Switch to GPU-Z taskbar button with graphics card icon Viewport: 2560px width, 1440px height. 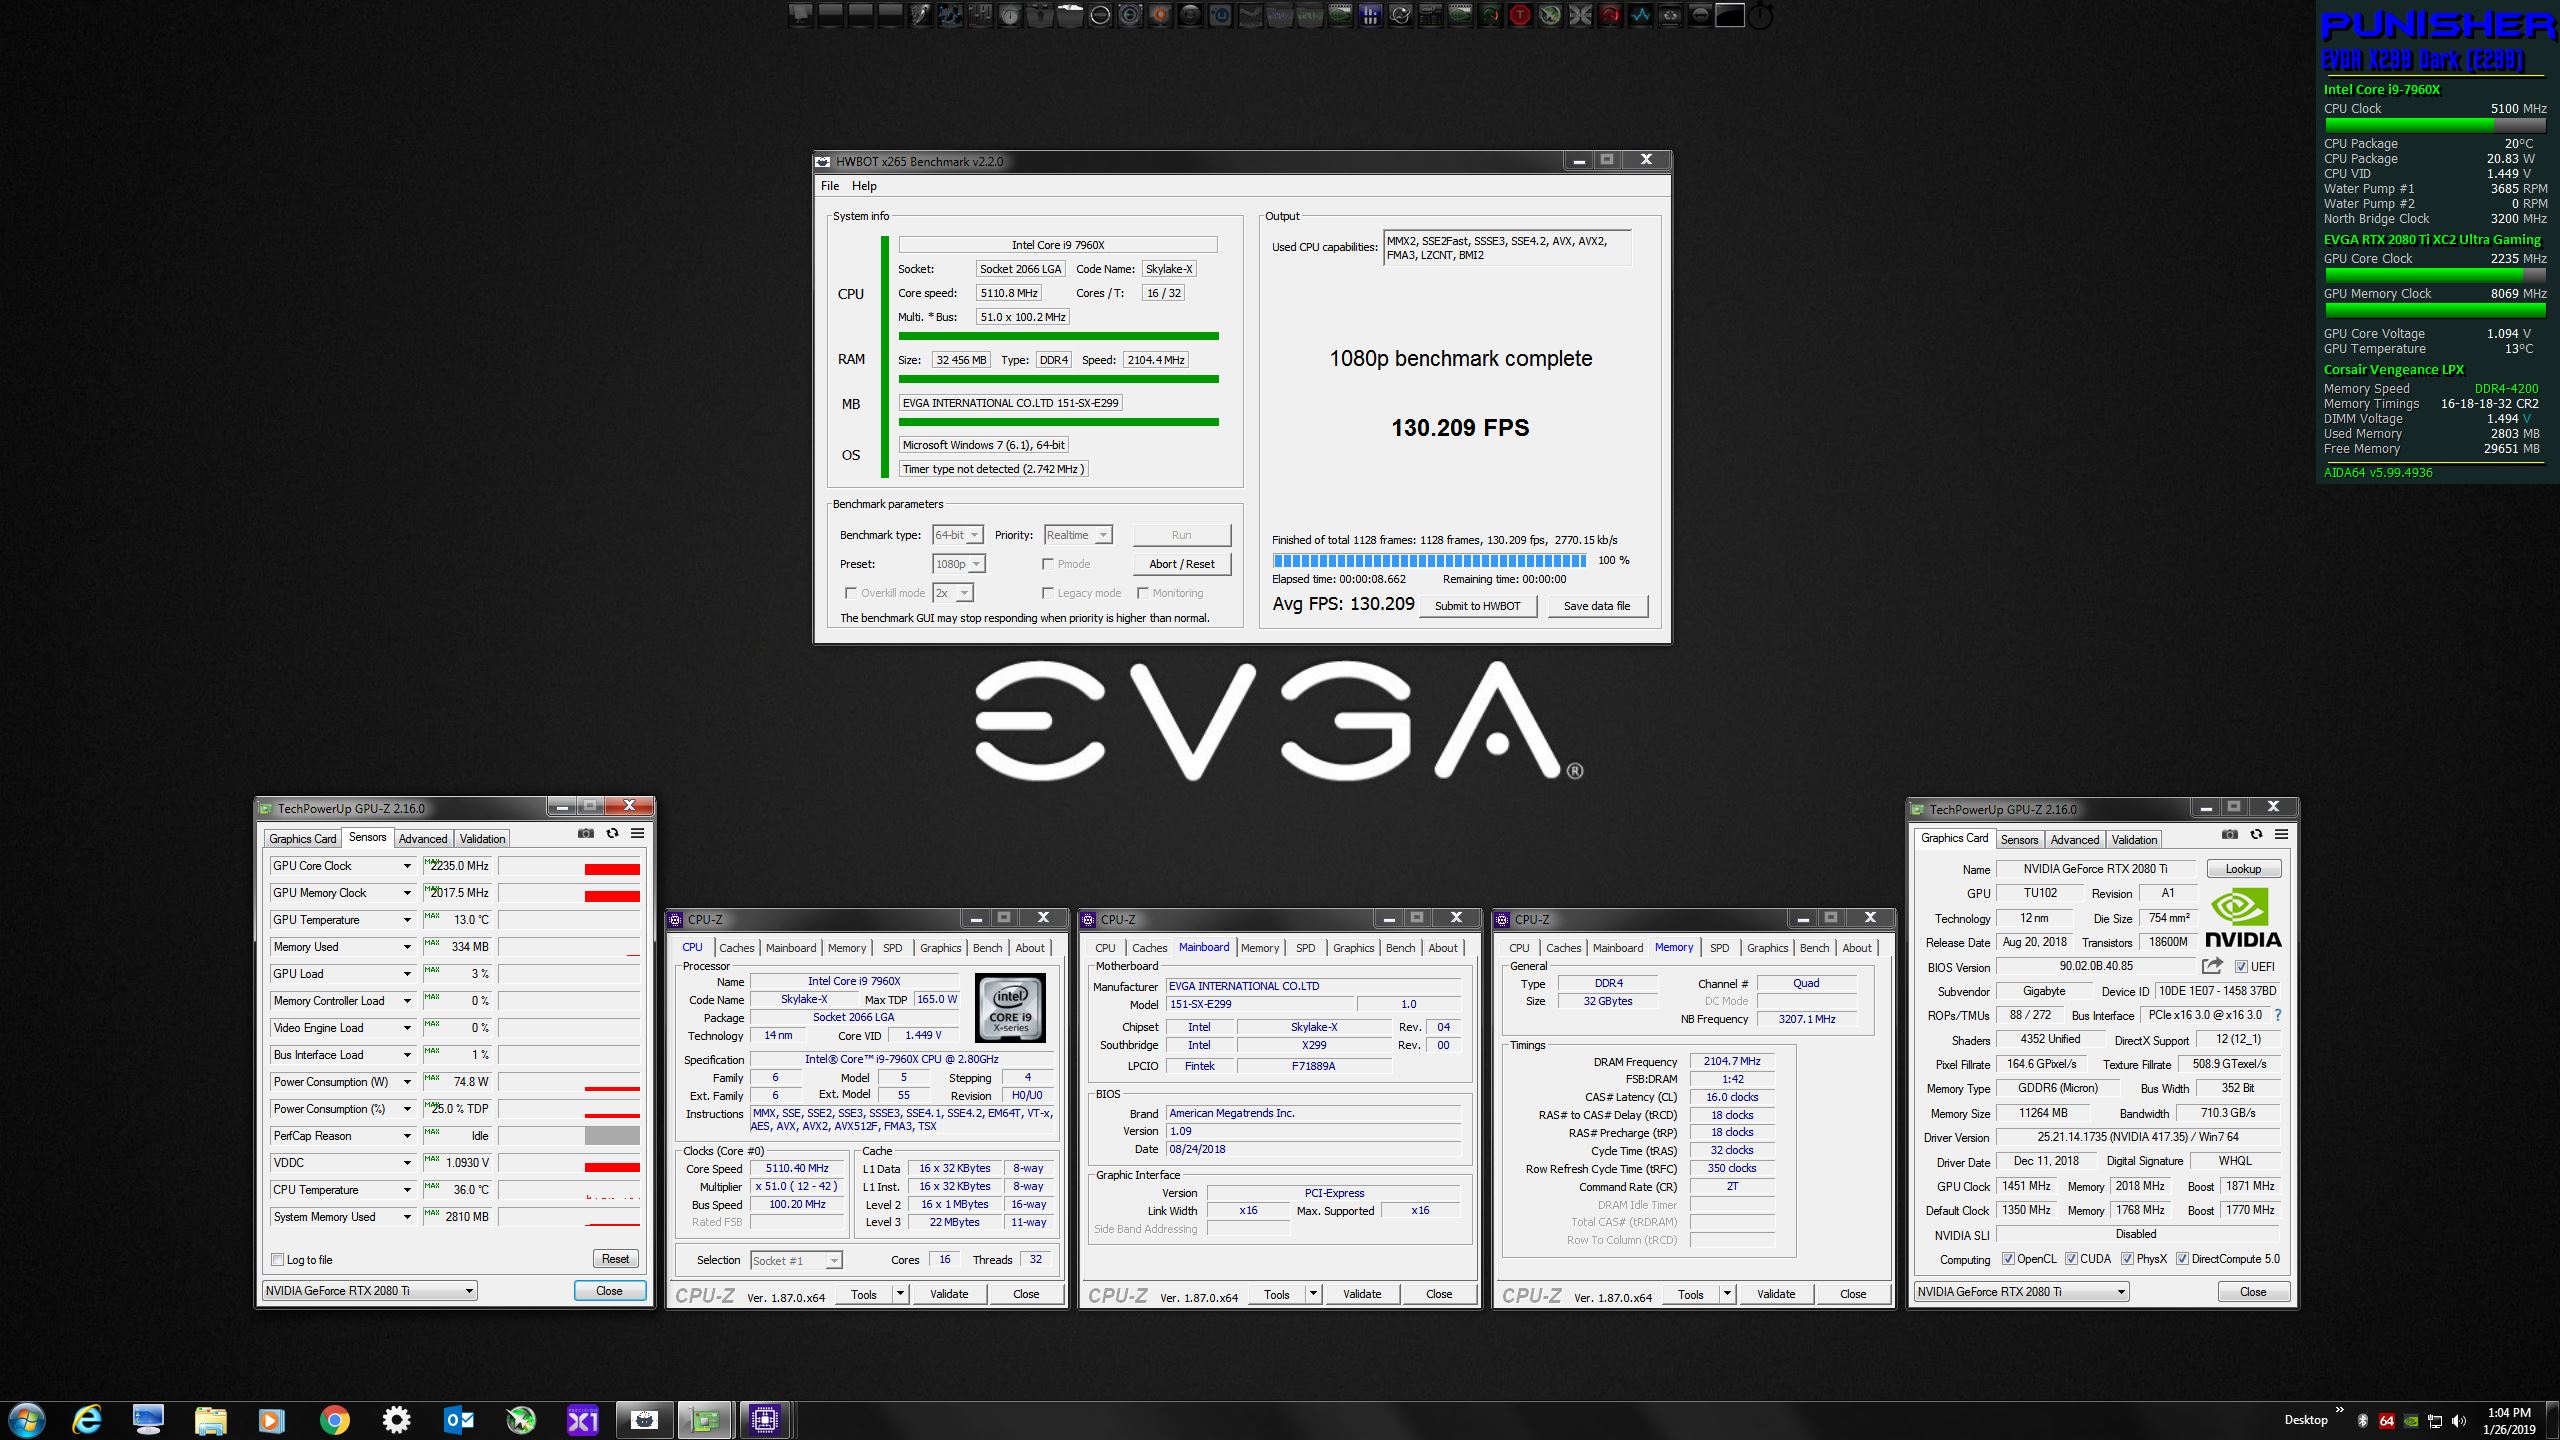705,1420
